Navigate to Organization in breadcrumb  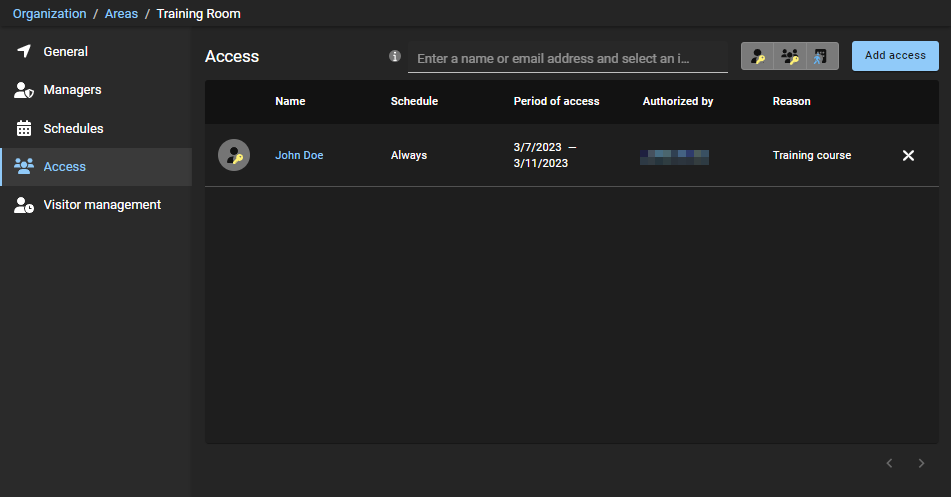pyautogui.click(x=49, y=14)
